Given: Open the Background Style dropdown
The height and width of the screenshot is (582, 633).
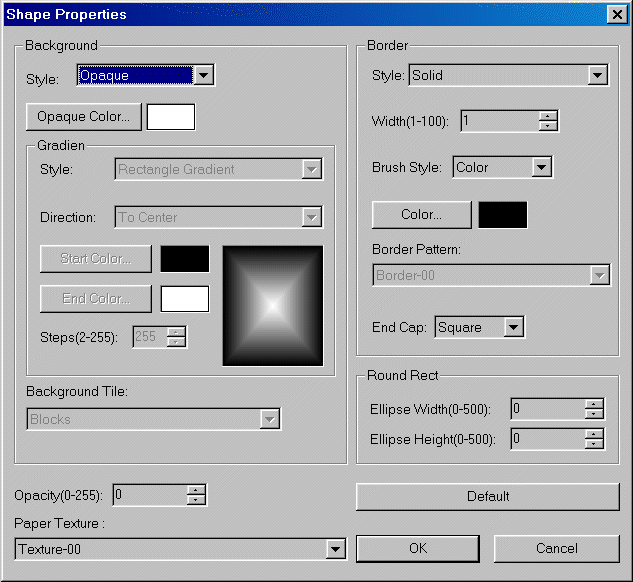Looking at the screenshot, I should 203,75.
